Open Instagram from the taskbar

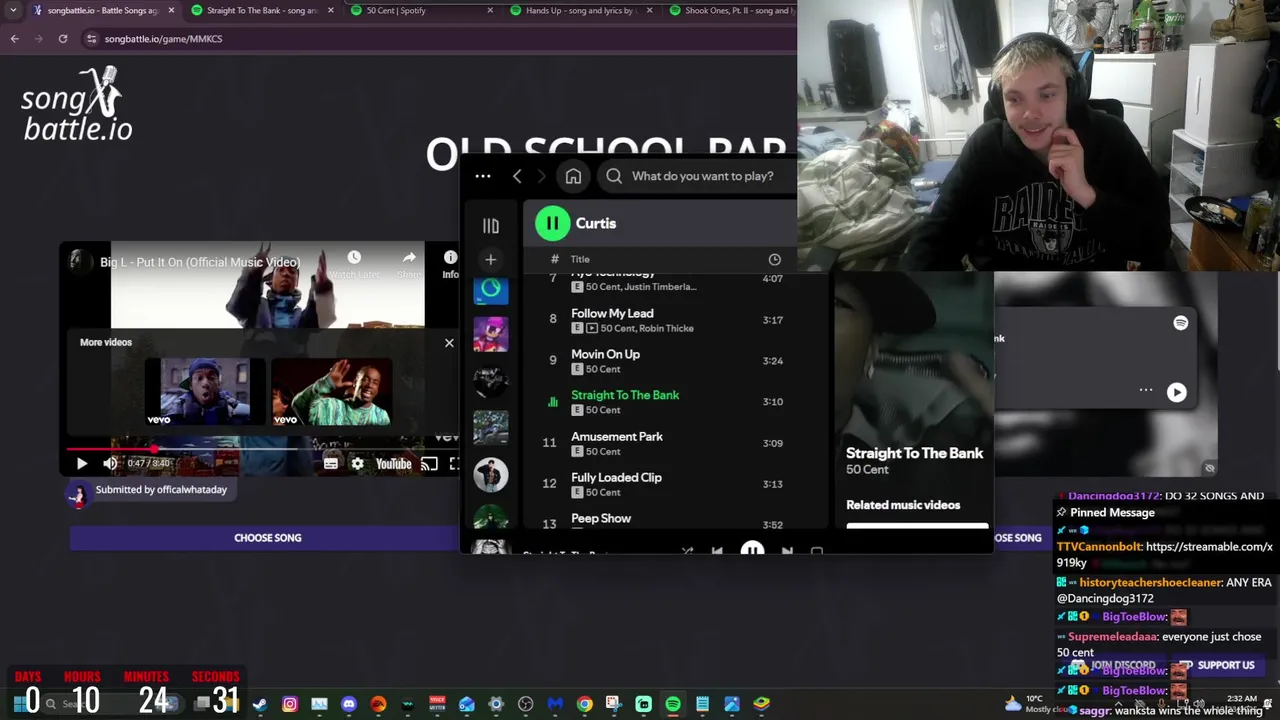click(290, 704)
